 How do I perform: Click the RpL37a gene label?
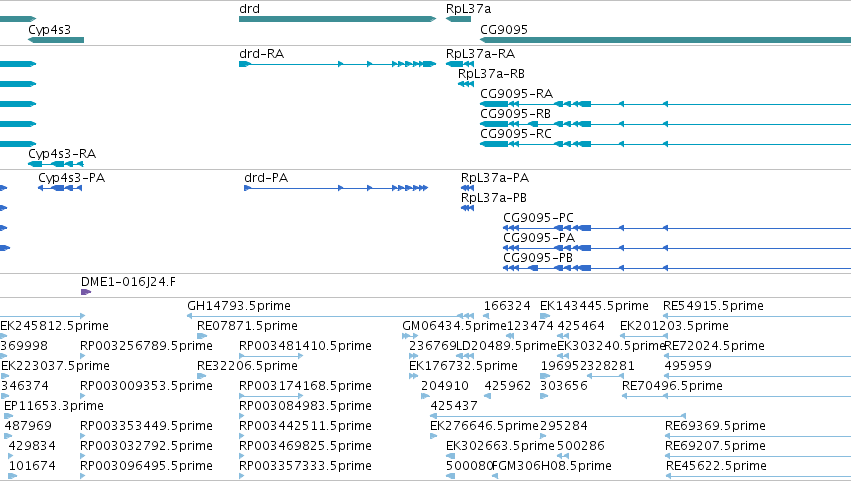pos(468,9)
